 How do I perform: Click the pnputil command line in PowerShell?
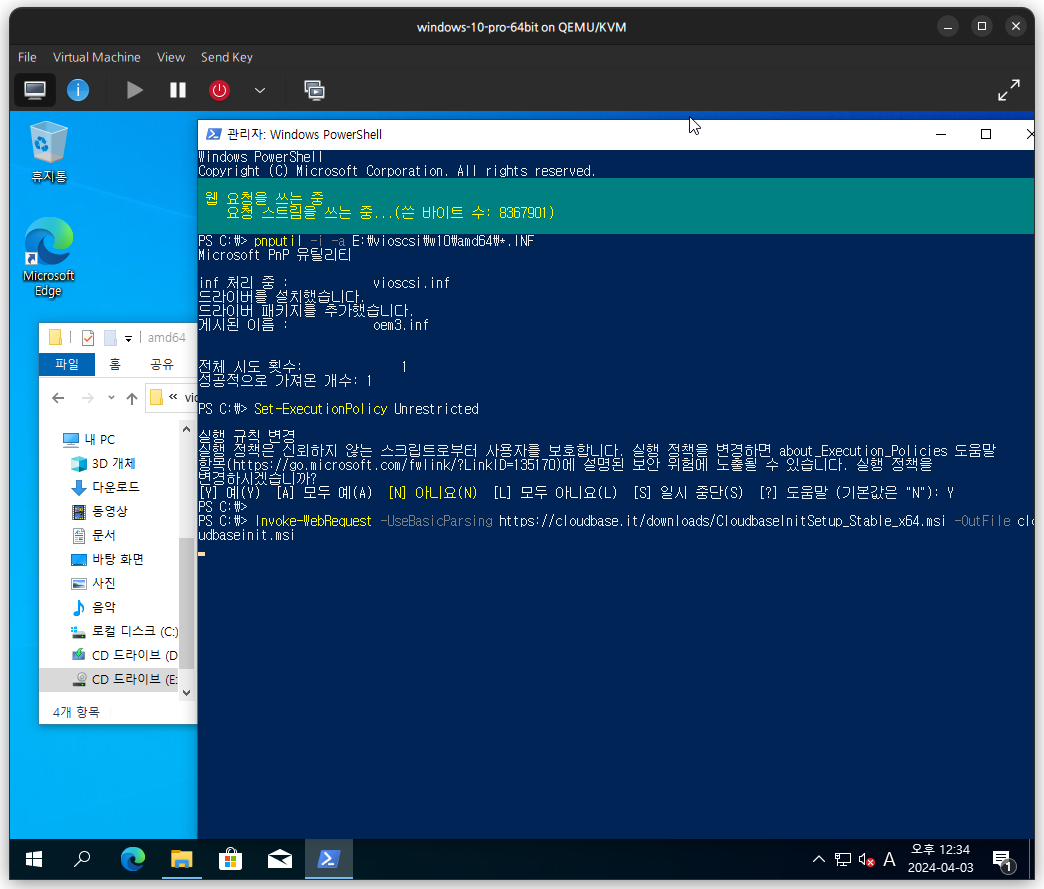click(x=366, y=241)
